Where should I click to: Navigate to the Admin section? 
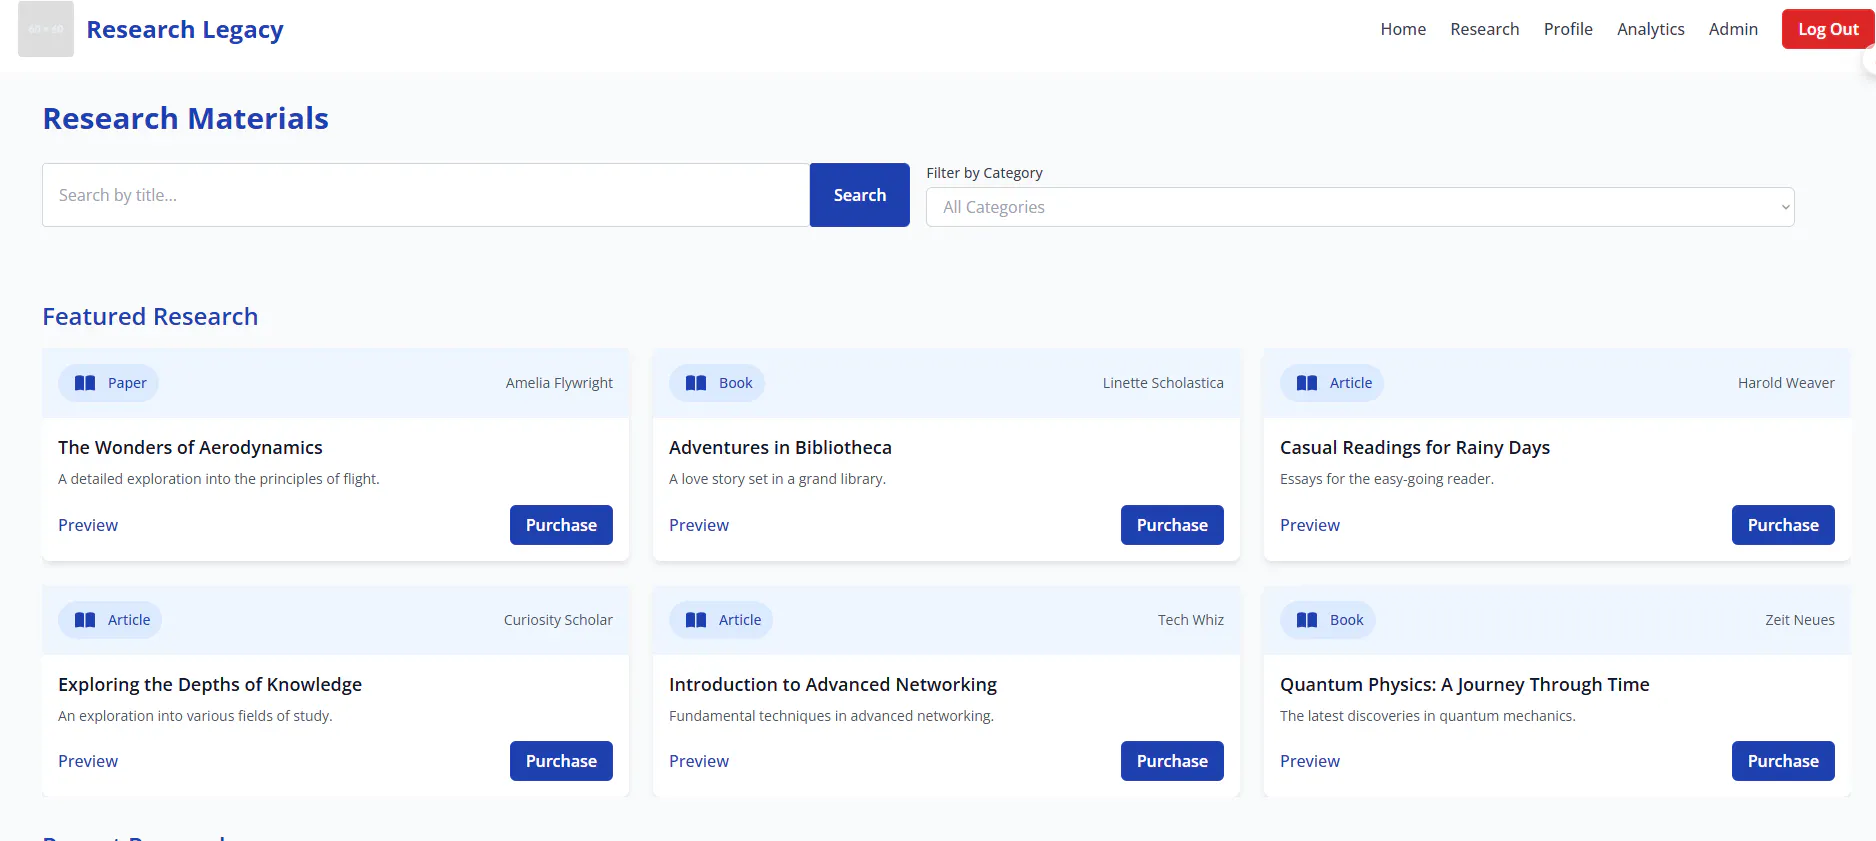1733,29
